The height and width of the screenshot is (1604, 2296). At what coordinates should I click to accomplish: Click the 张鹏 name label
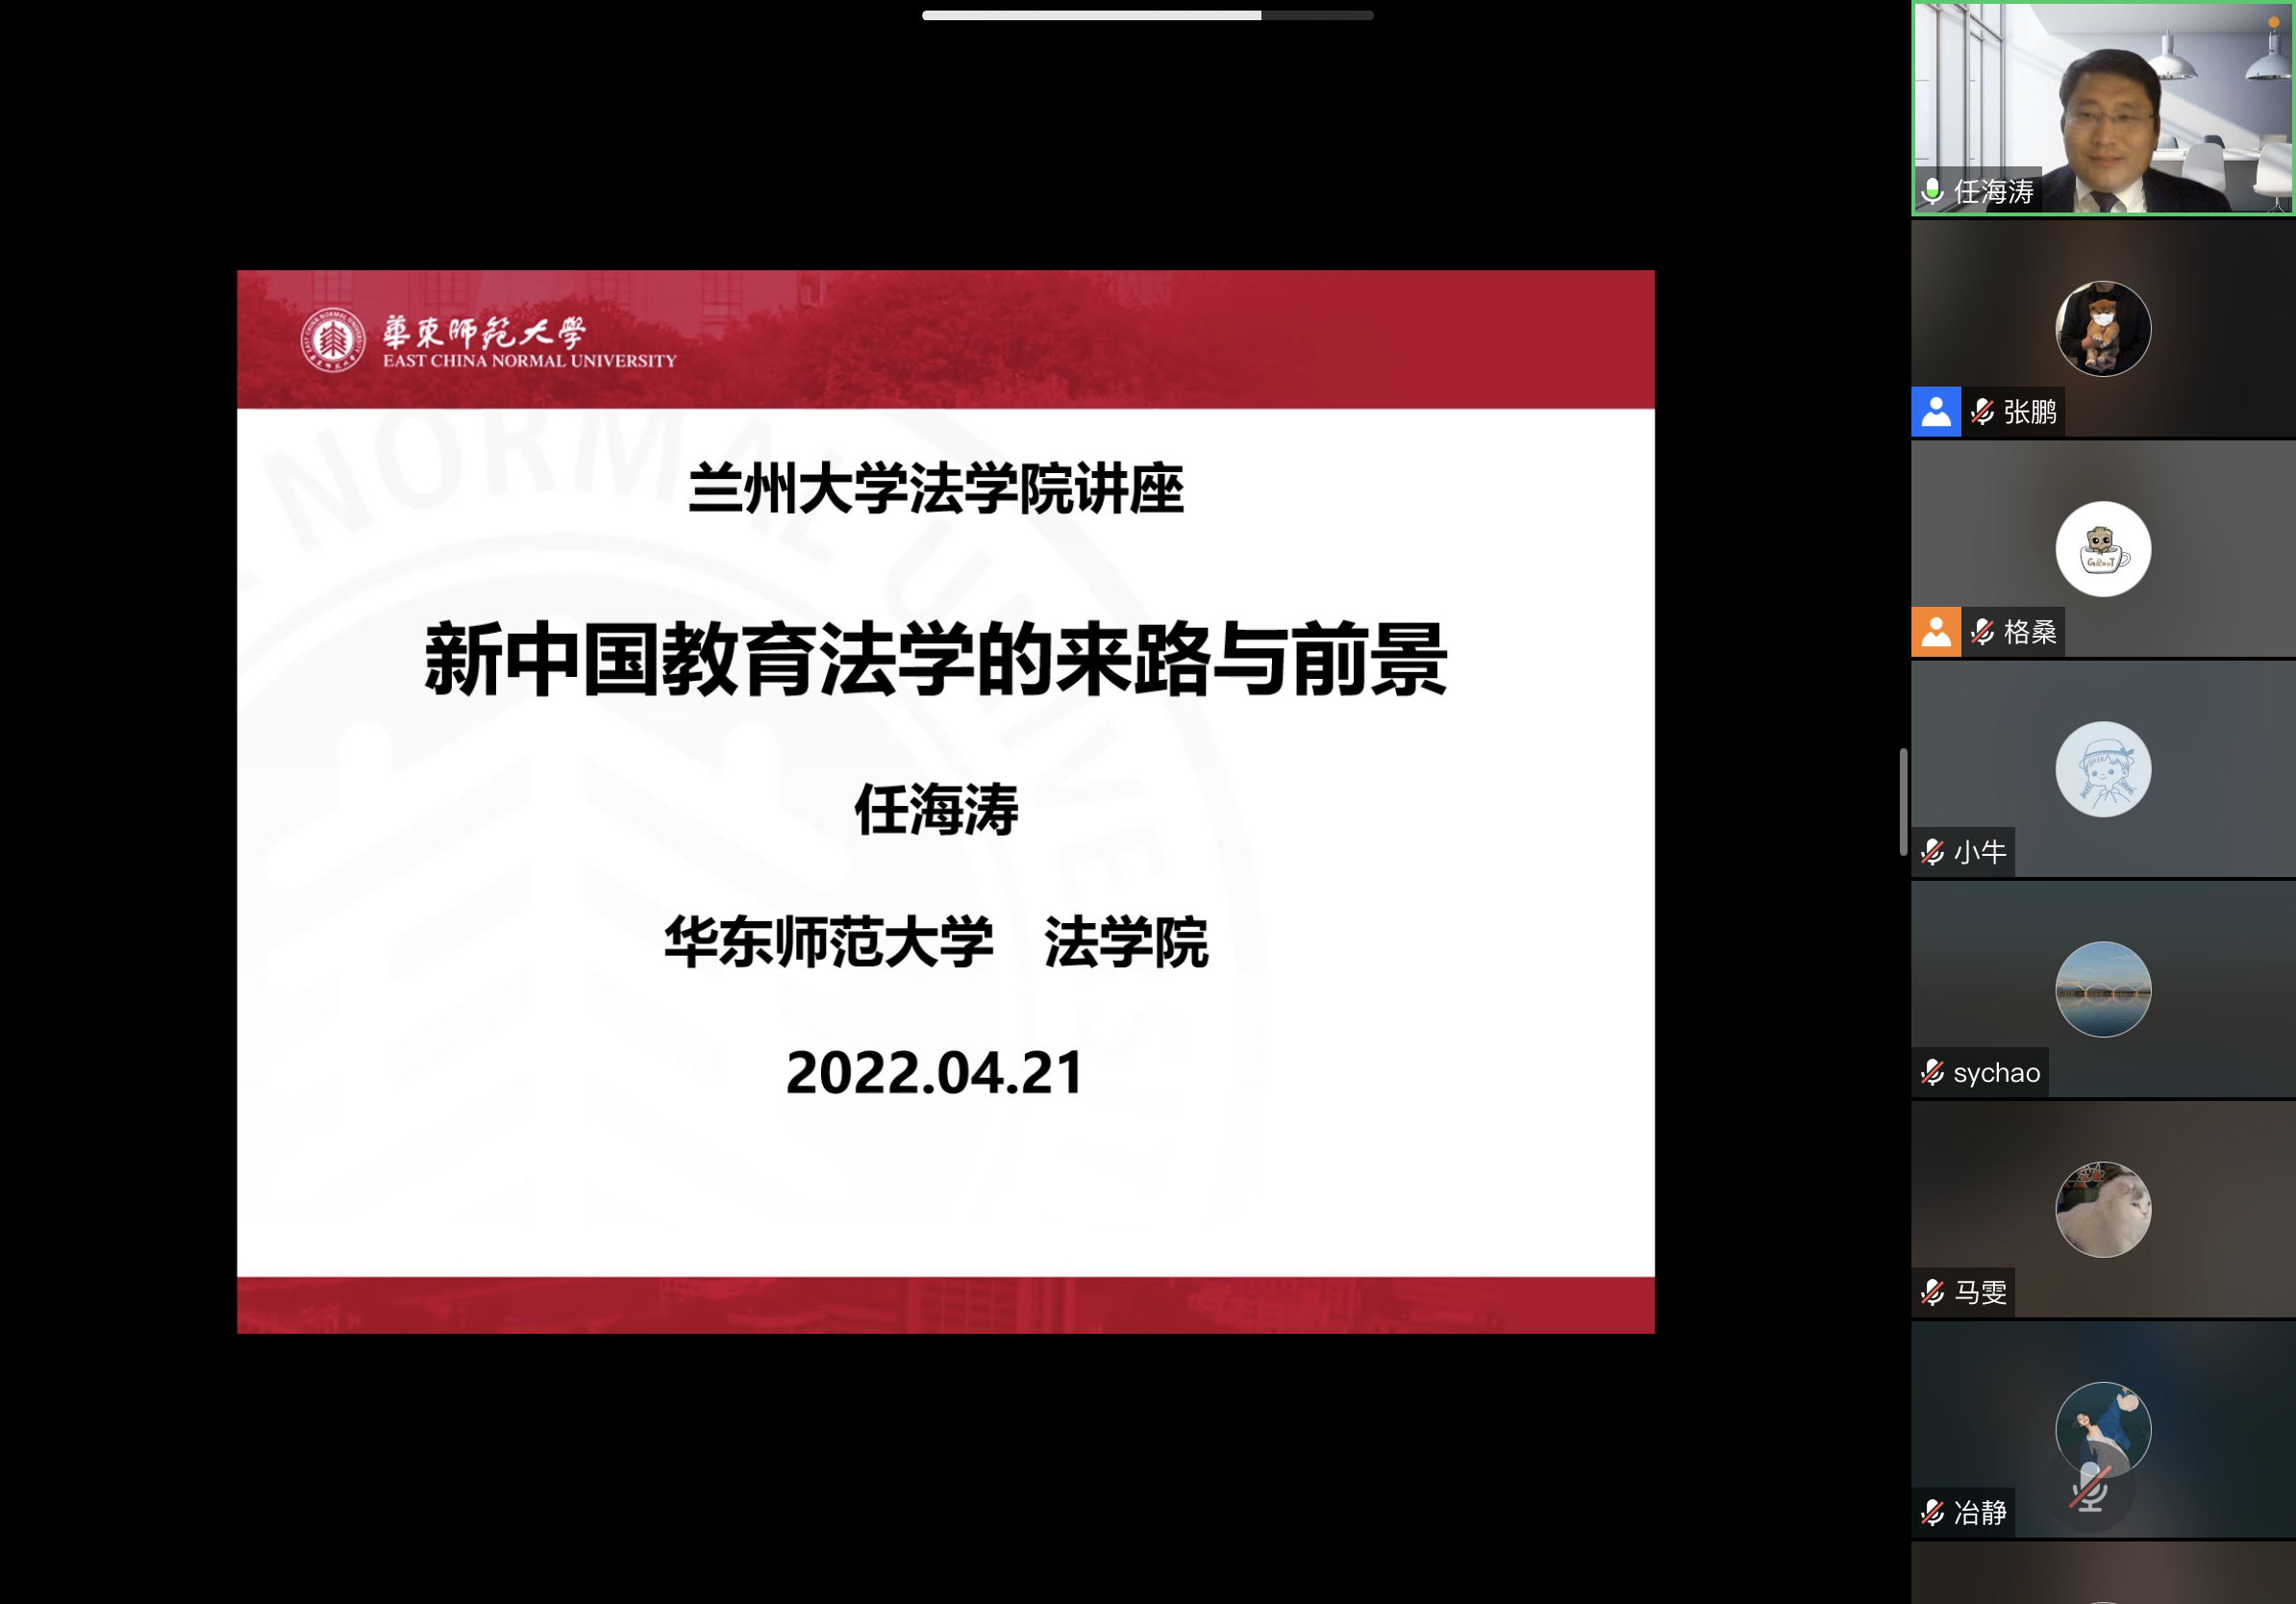pyautogui.click(x=2030, y=411)
